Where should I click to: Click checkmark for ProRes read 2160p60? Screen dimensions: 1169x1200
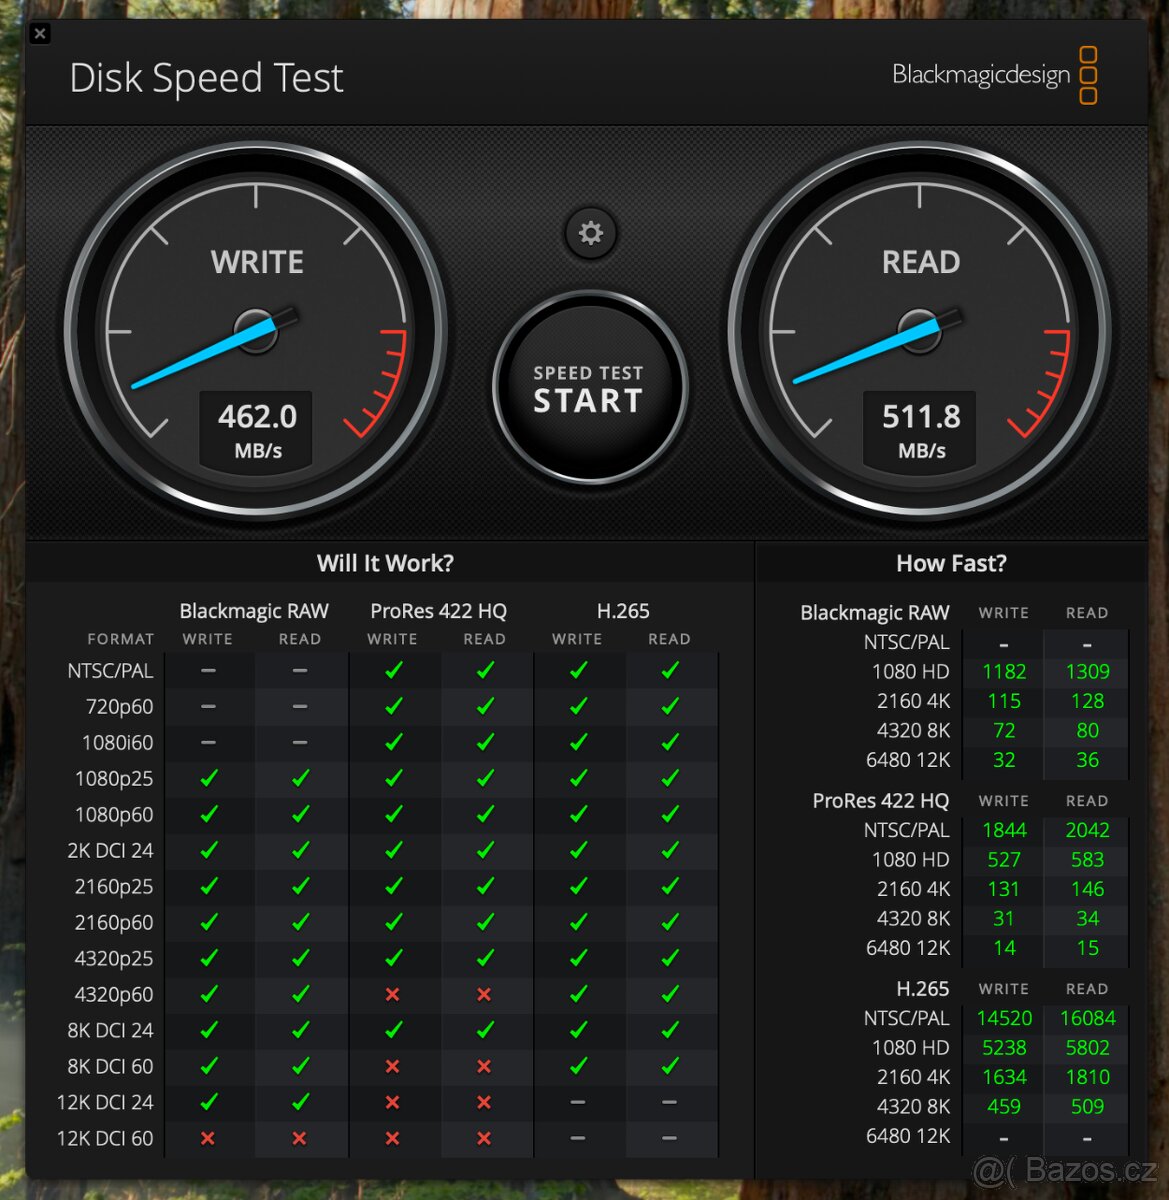coord(485,922)
